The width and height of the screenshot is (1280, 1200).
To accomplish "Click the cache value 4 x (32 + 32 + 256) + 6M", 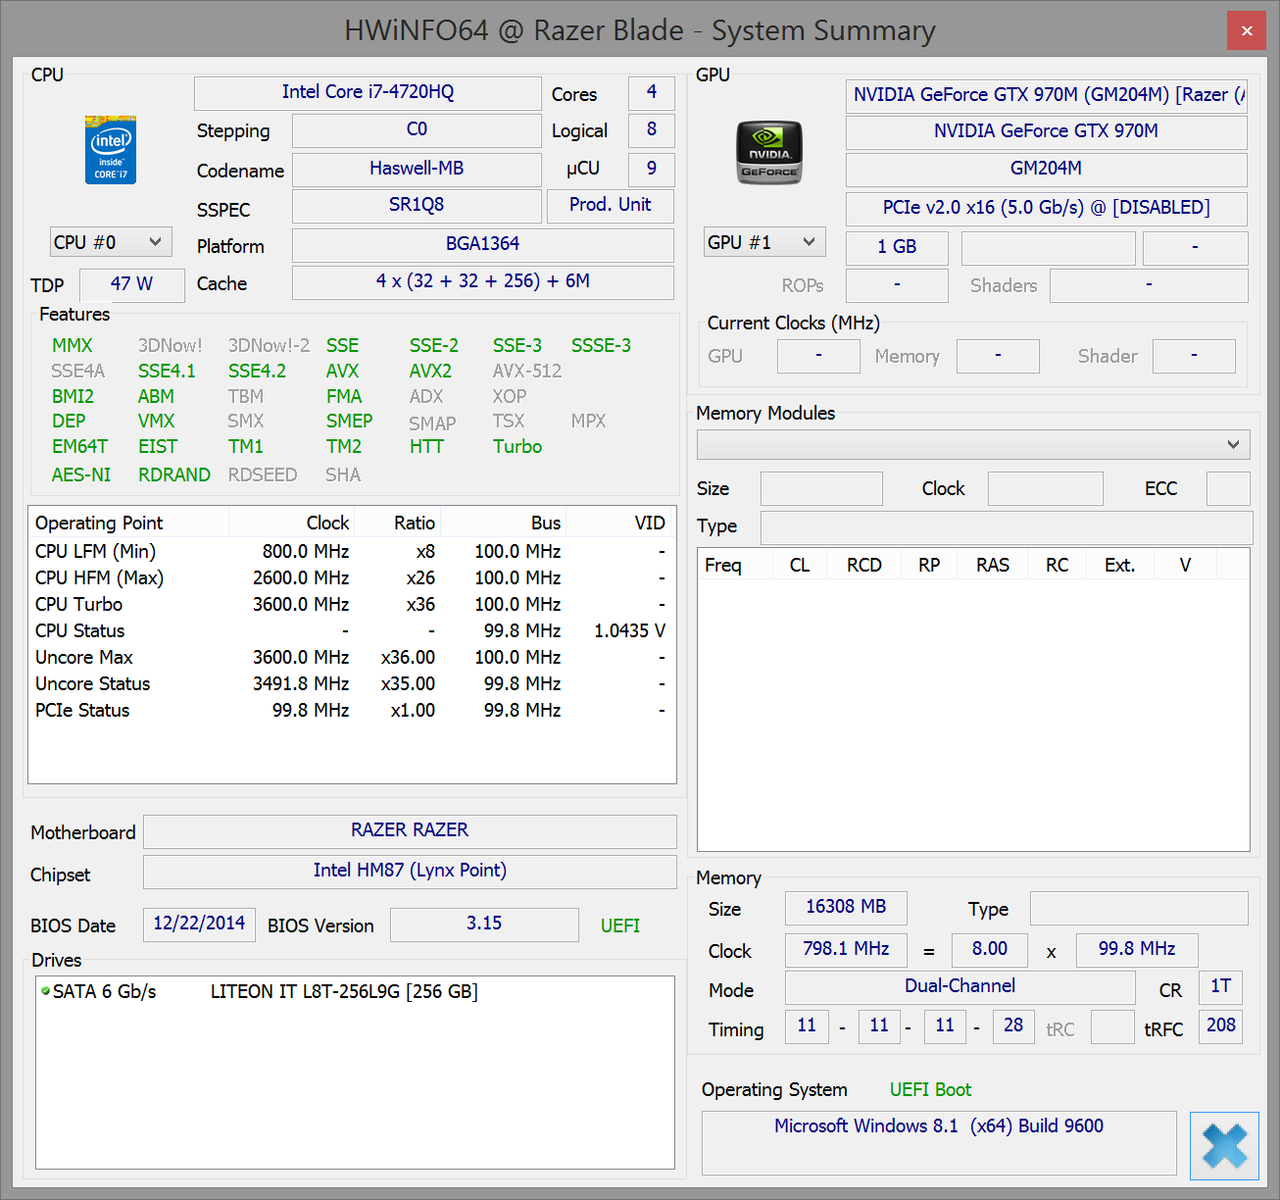I will click(x=482, y=282).
